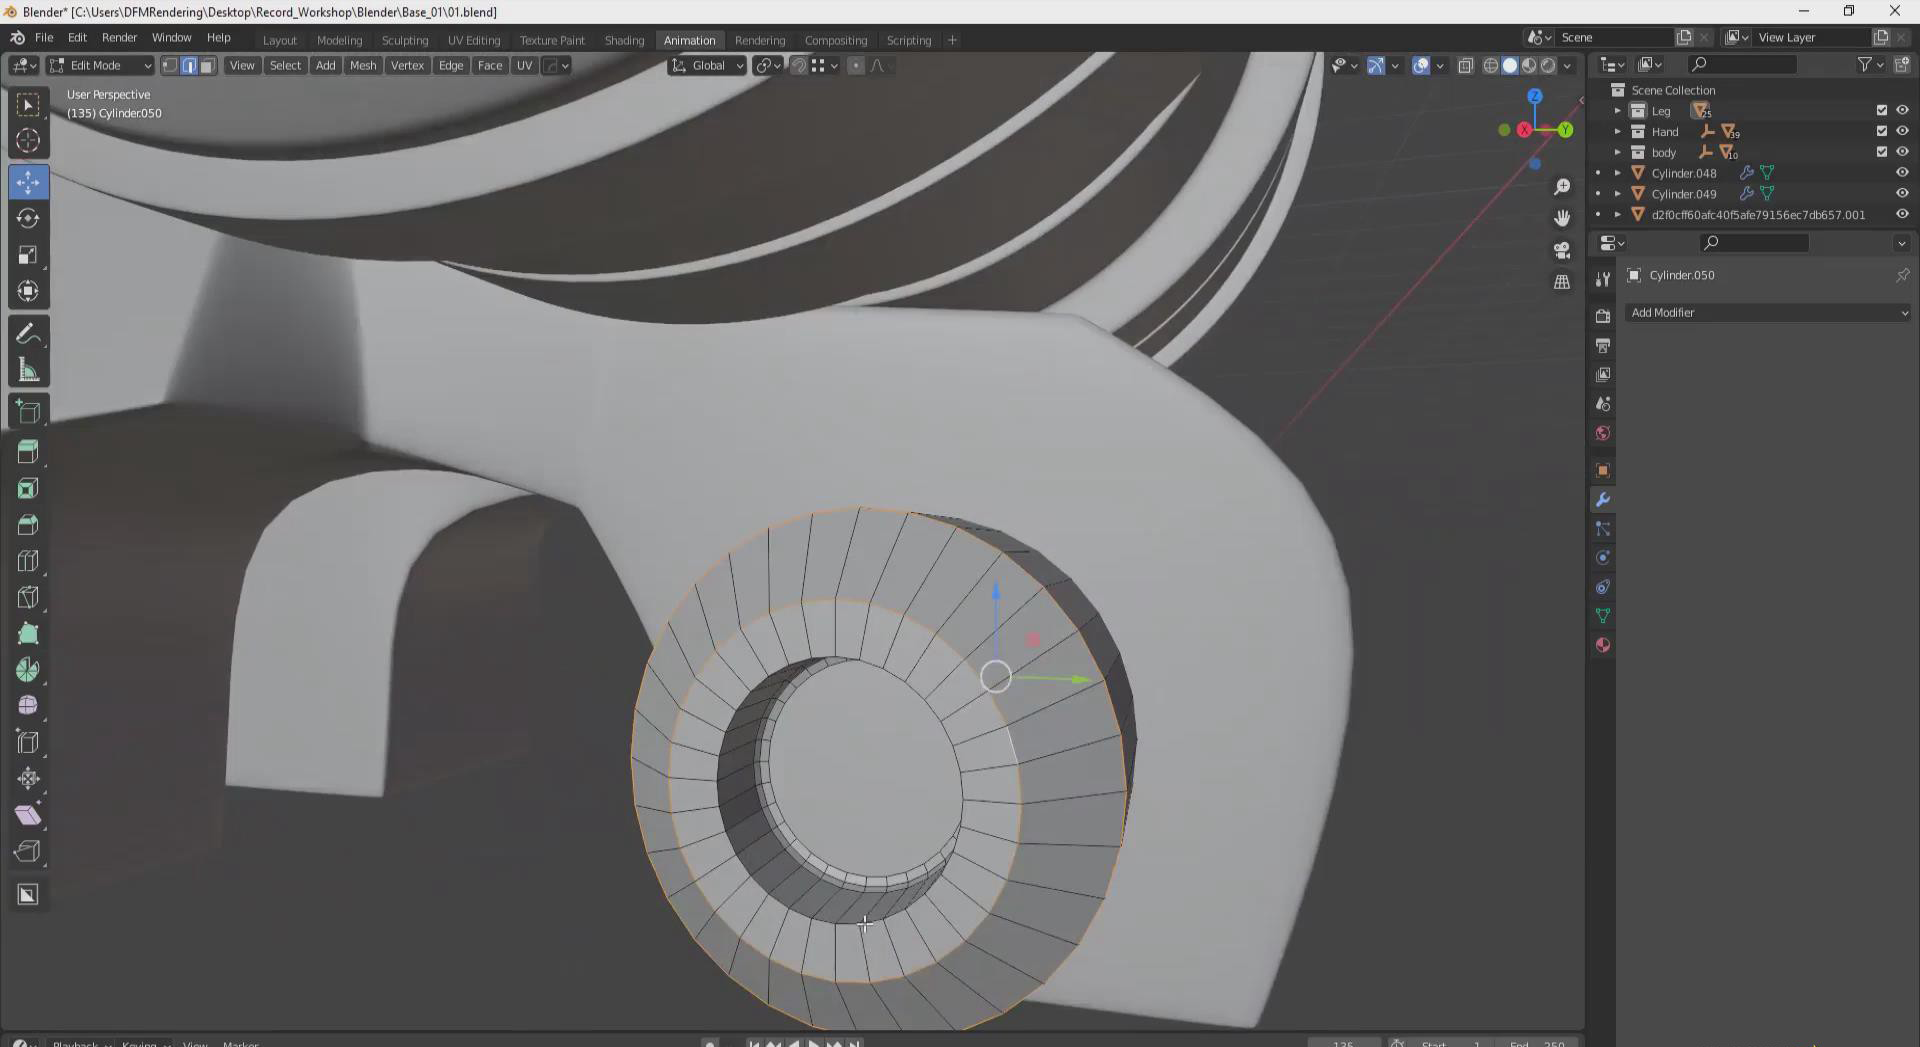This screenshot has height=1047, width=1920.
Task: Expand the Hand collection in outliner
Action: (x=1617, y=132)
